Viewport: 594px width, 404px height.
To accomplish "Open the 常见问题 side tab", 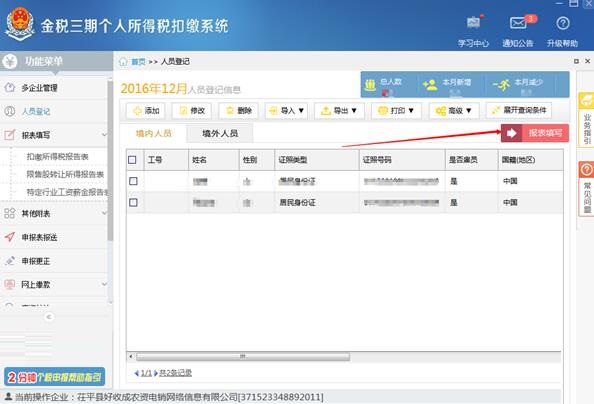I will tap(586, 189).
